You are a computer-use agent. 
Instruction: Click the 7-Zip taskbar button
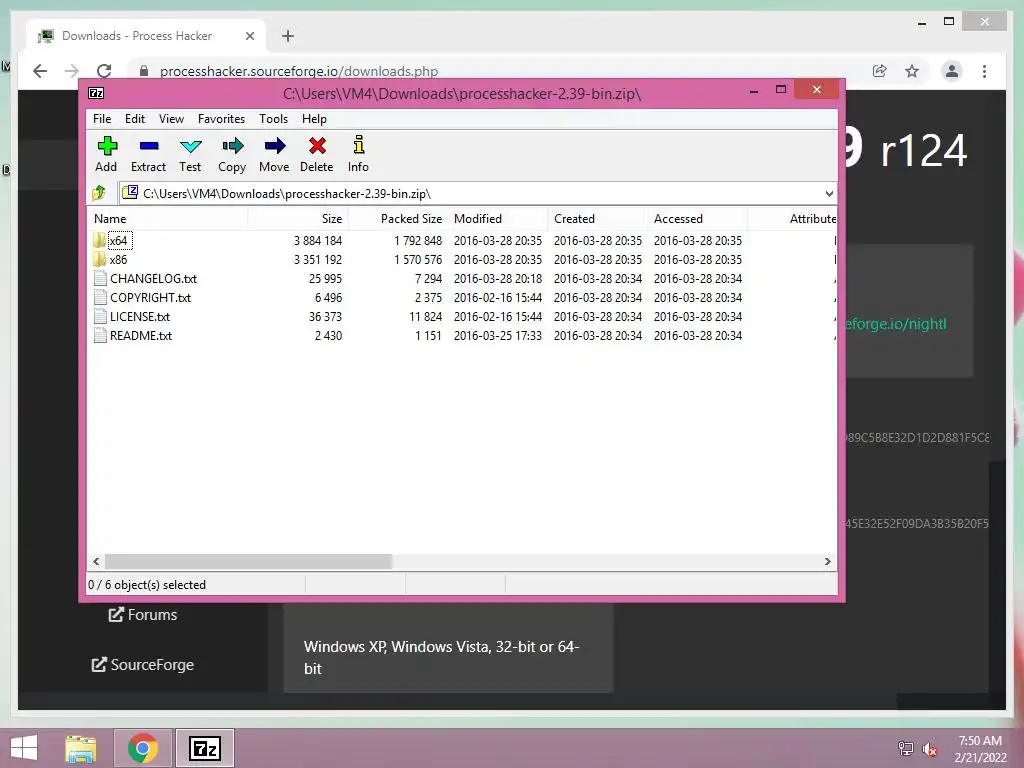pyautogui.click(x=204, y=748)
